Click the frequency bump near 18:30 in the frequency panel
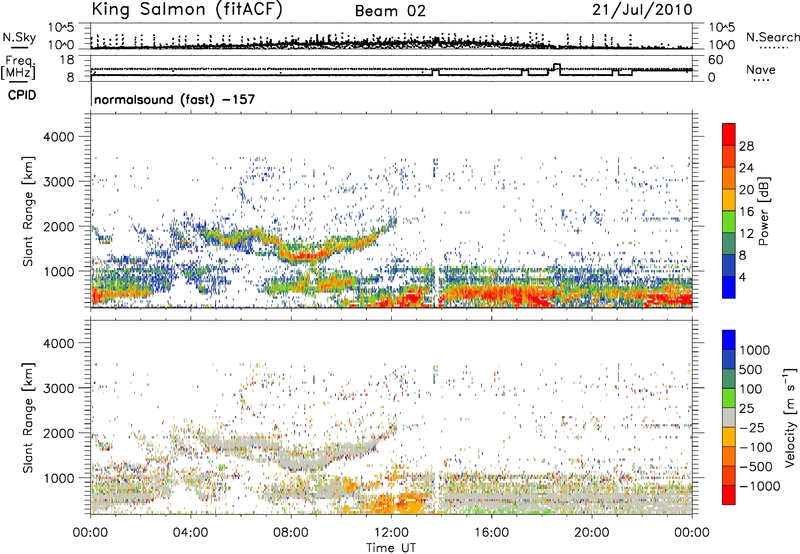 557,67
